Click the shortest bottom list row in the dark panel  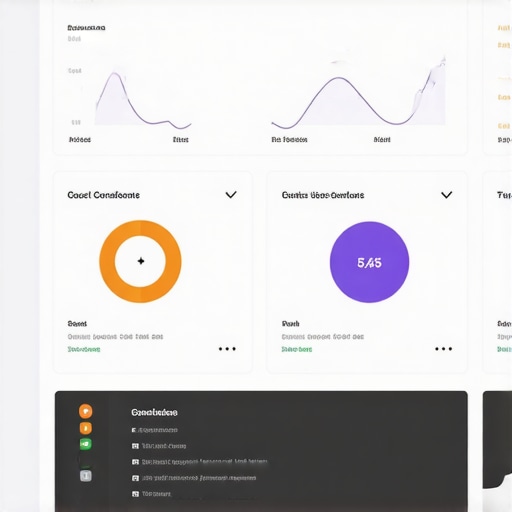pos(151,494)
